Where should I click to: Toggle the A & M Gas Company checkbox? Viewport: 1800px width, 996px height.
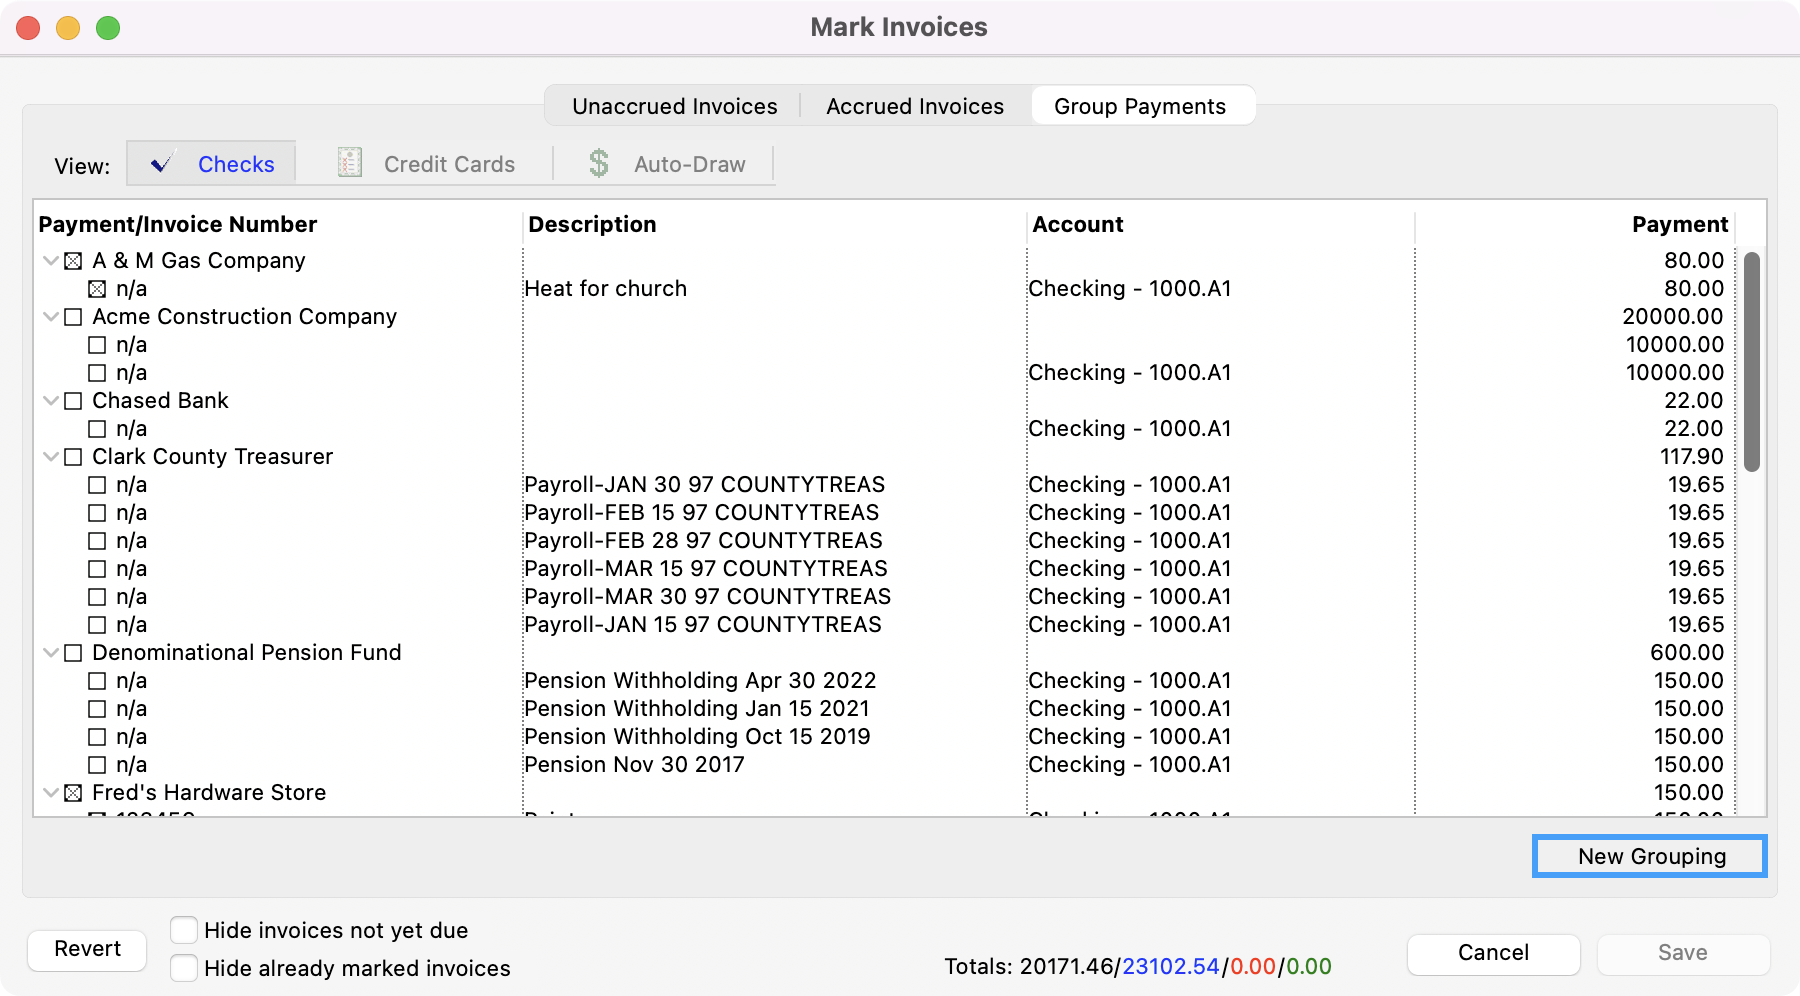tap(73, 261)
